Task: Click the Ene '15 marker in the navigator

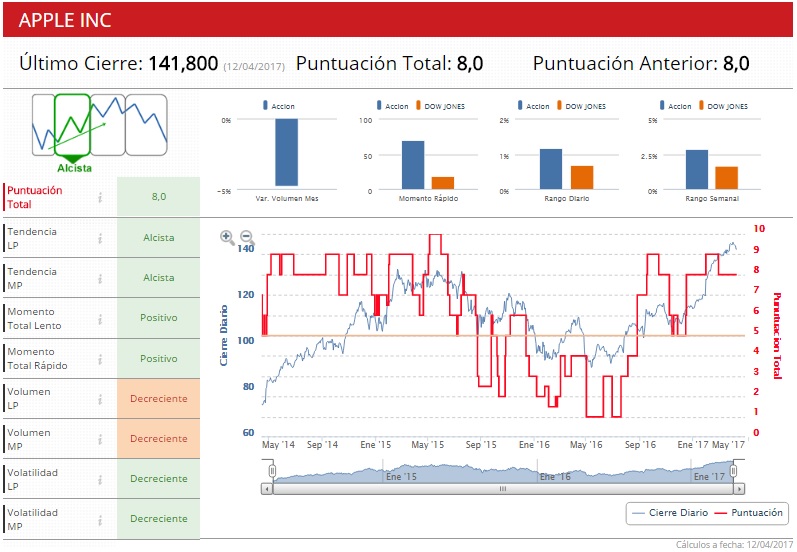Action: 401,477
